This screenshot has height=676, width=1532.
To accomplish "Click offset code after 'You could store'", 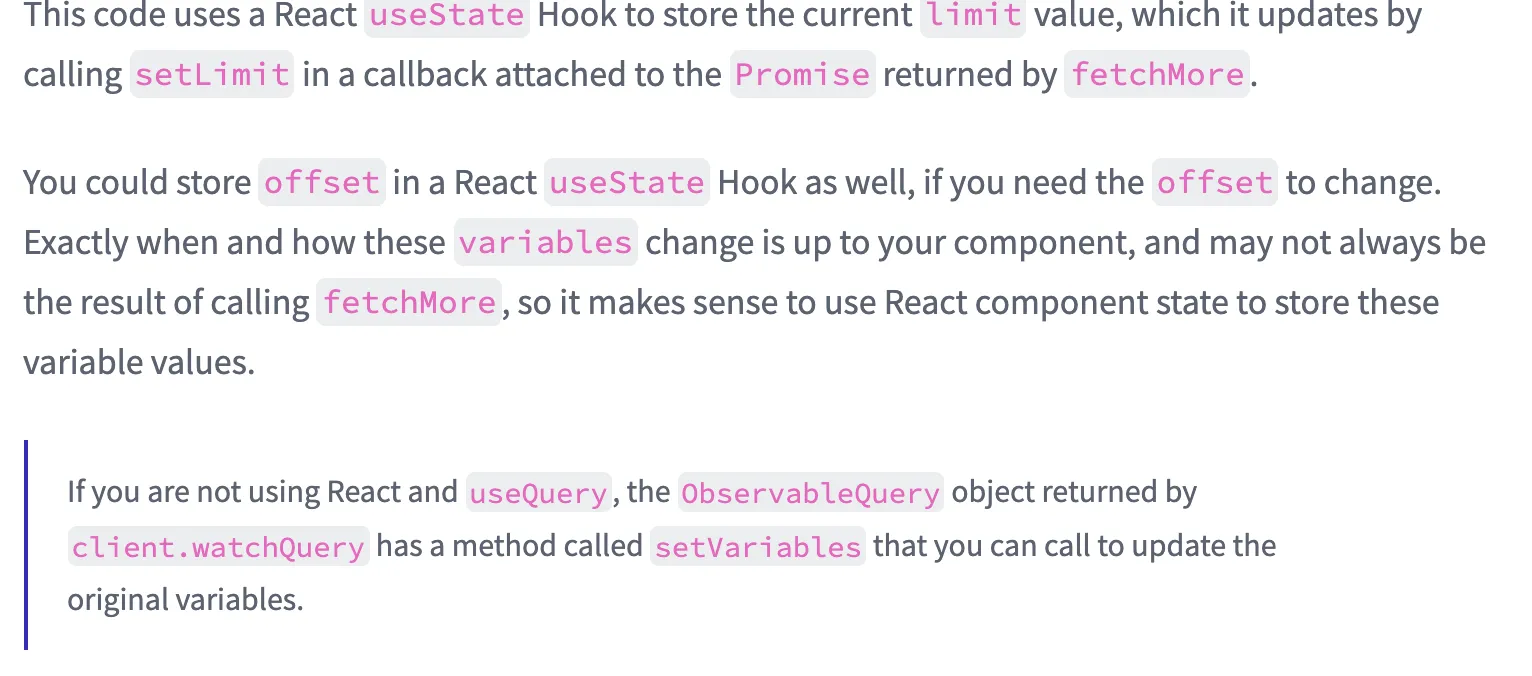I will click(321, 183).
